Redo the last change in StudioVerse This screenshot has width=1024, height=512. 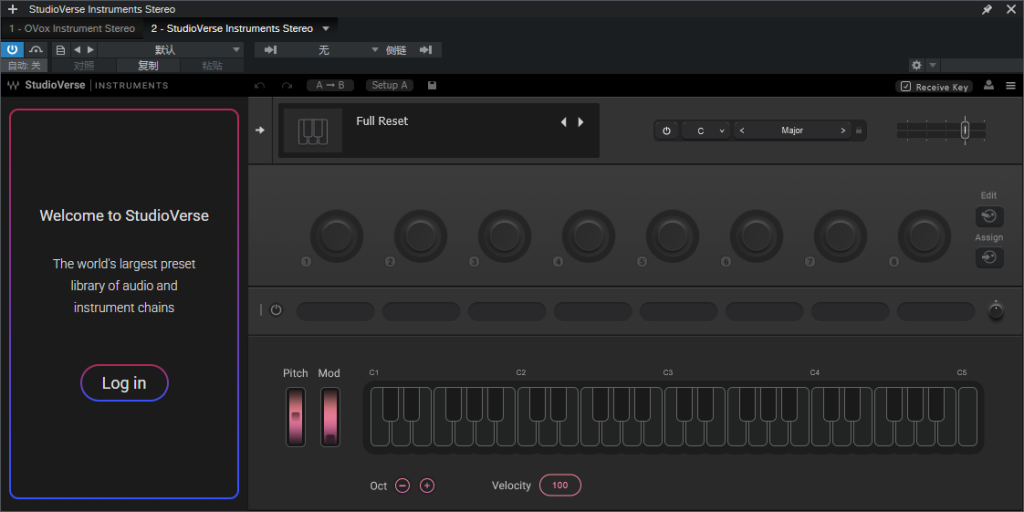pos(287,86)
